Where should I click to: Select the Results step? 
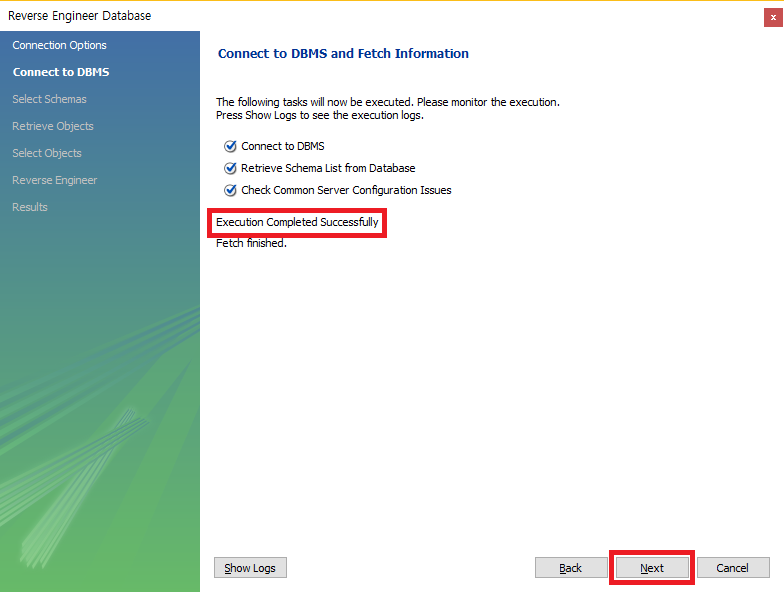coord(30,207)
